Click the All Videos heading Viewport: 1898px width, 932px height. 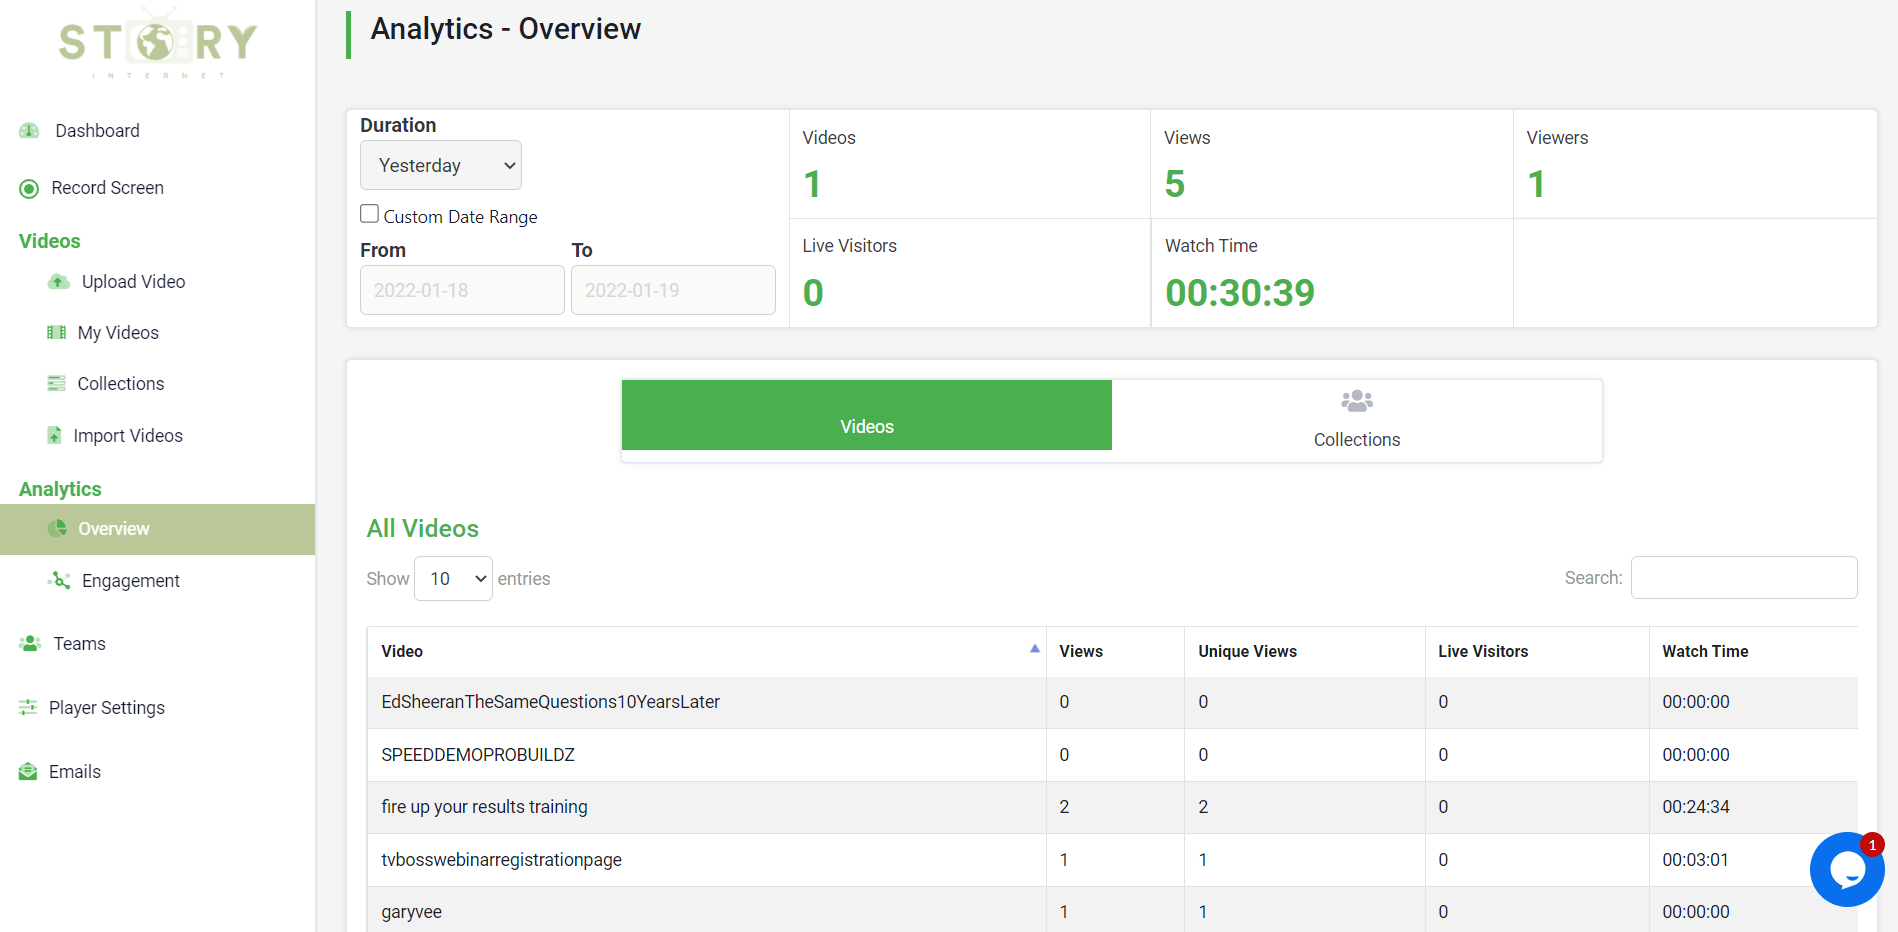pyautogui.click(x=423, y=528)
